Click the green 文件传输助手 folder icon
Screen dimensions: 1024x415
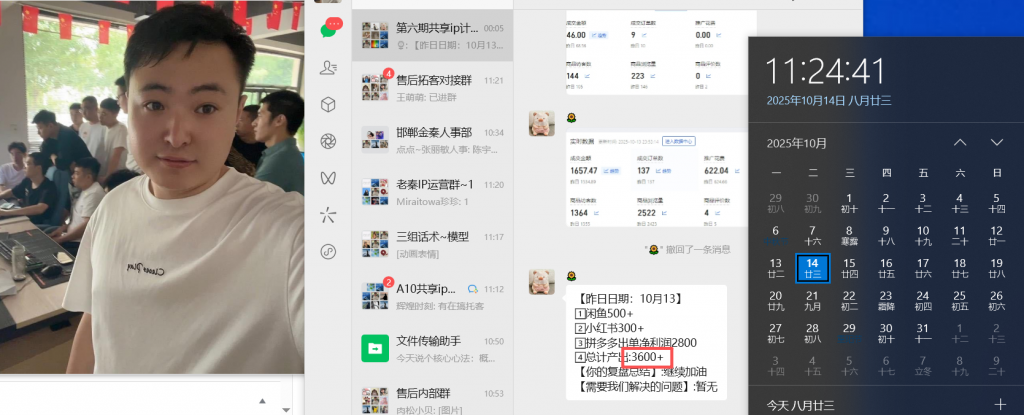[375, 348]
